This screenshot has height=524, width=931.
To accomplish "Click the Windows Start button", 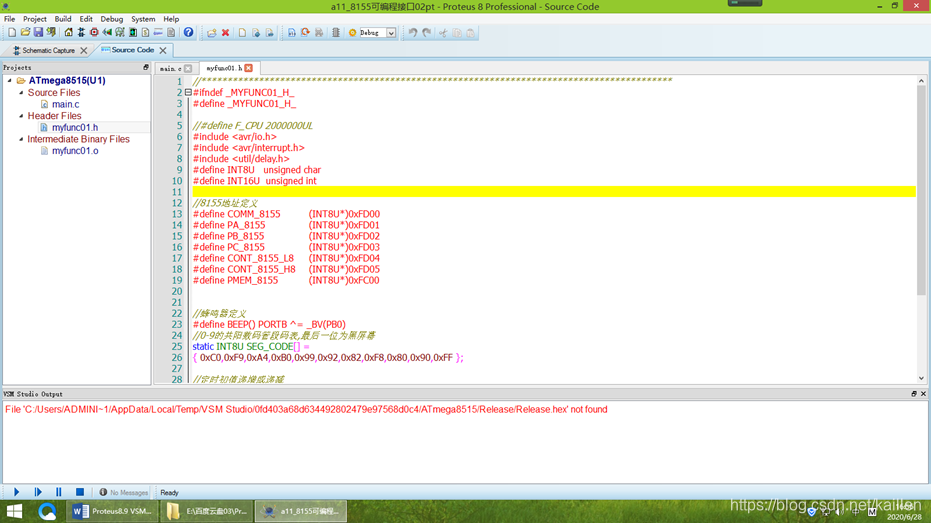I will pos(14,511).
